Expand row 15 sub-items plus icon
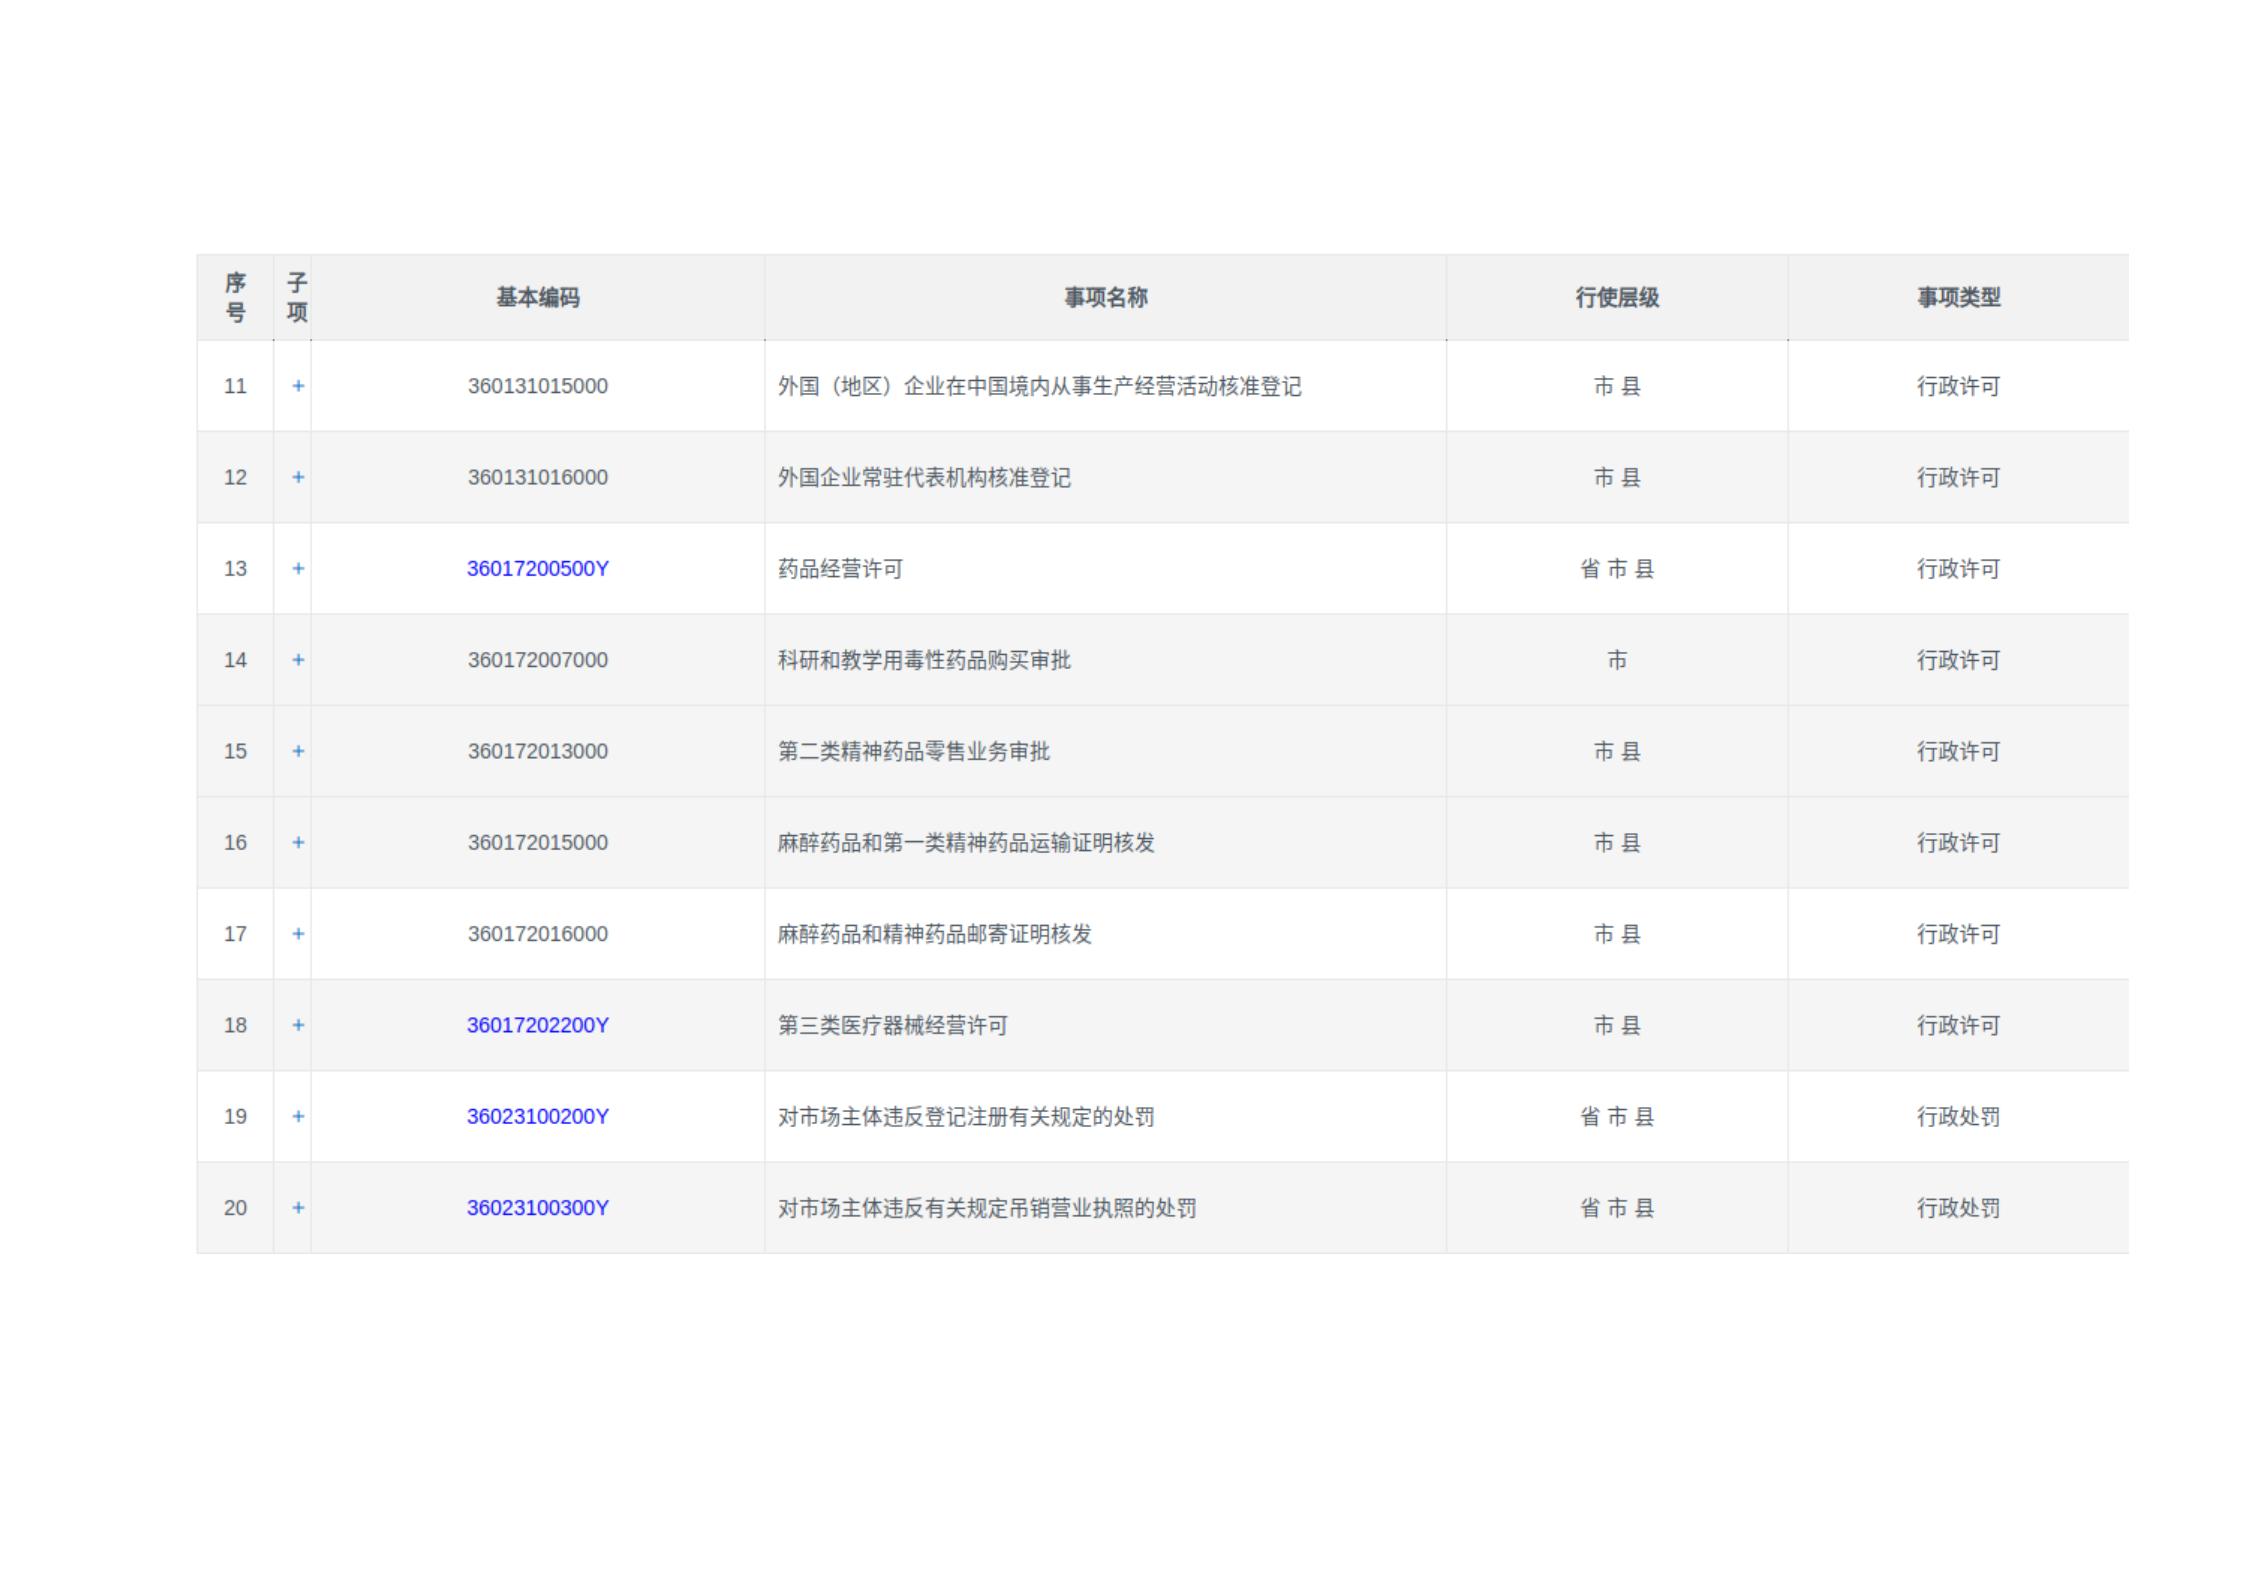The image size is (2245, 1587). tap(298, 751)
